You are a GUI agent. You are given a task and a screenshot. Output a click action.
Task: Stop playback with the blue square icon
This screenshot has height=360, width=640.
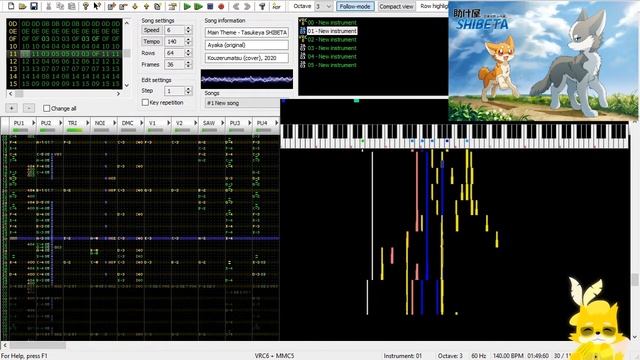tap(210, 6)
